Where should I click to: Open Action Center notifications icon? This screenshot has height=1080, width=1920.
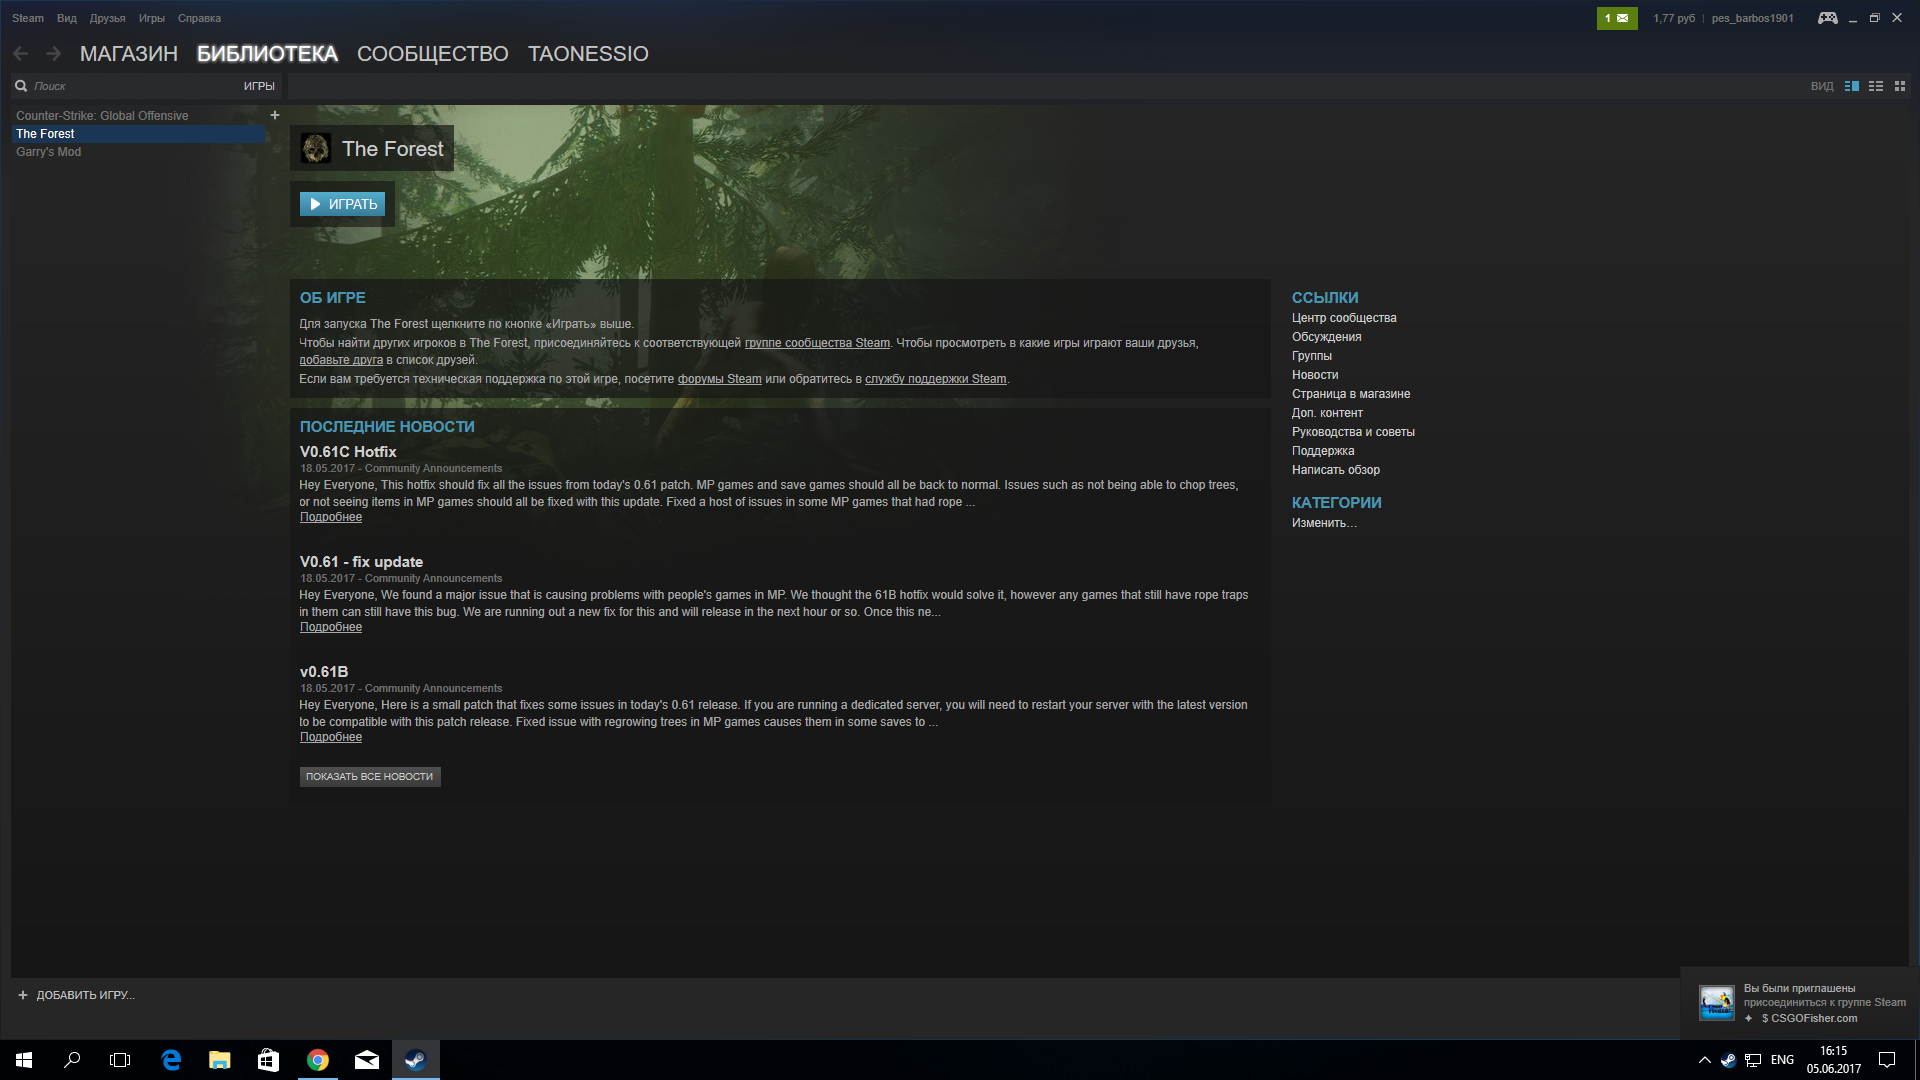point(1887,1060)
